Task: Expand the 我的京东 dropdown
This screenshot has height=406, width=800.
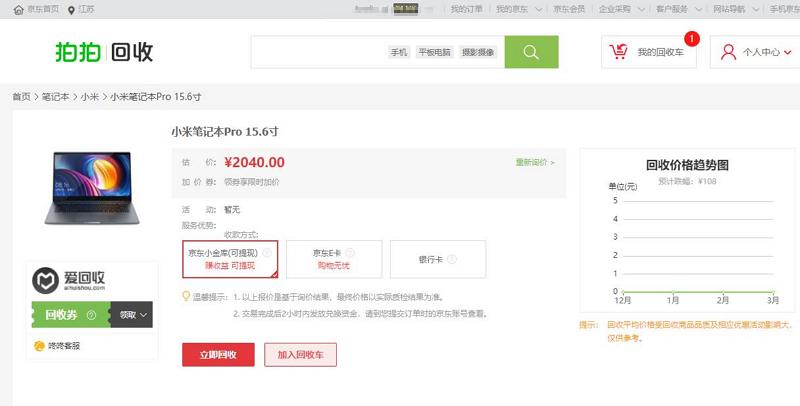Action: click(538, 10)
